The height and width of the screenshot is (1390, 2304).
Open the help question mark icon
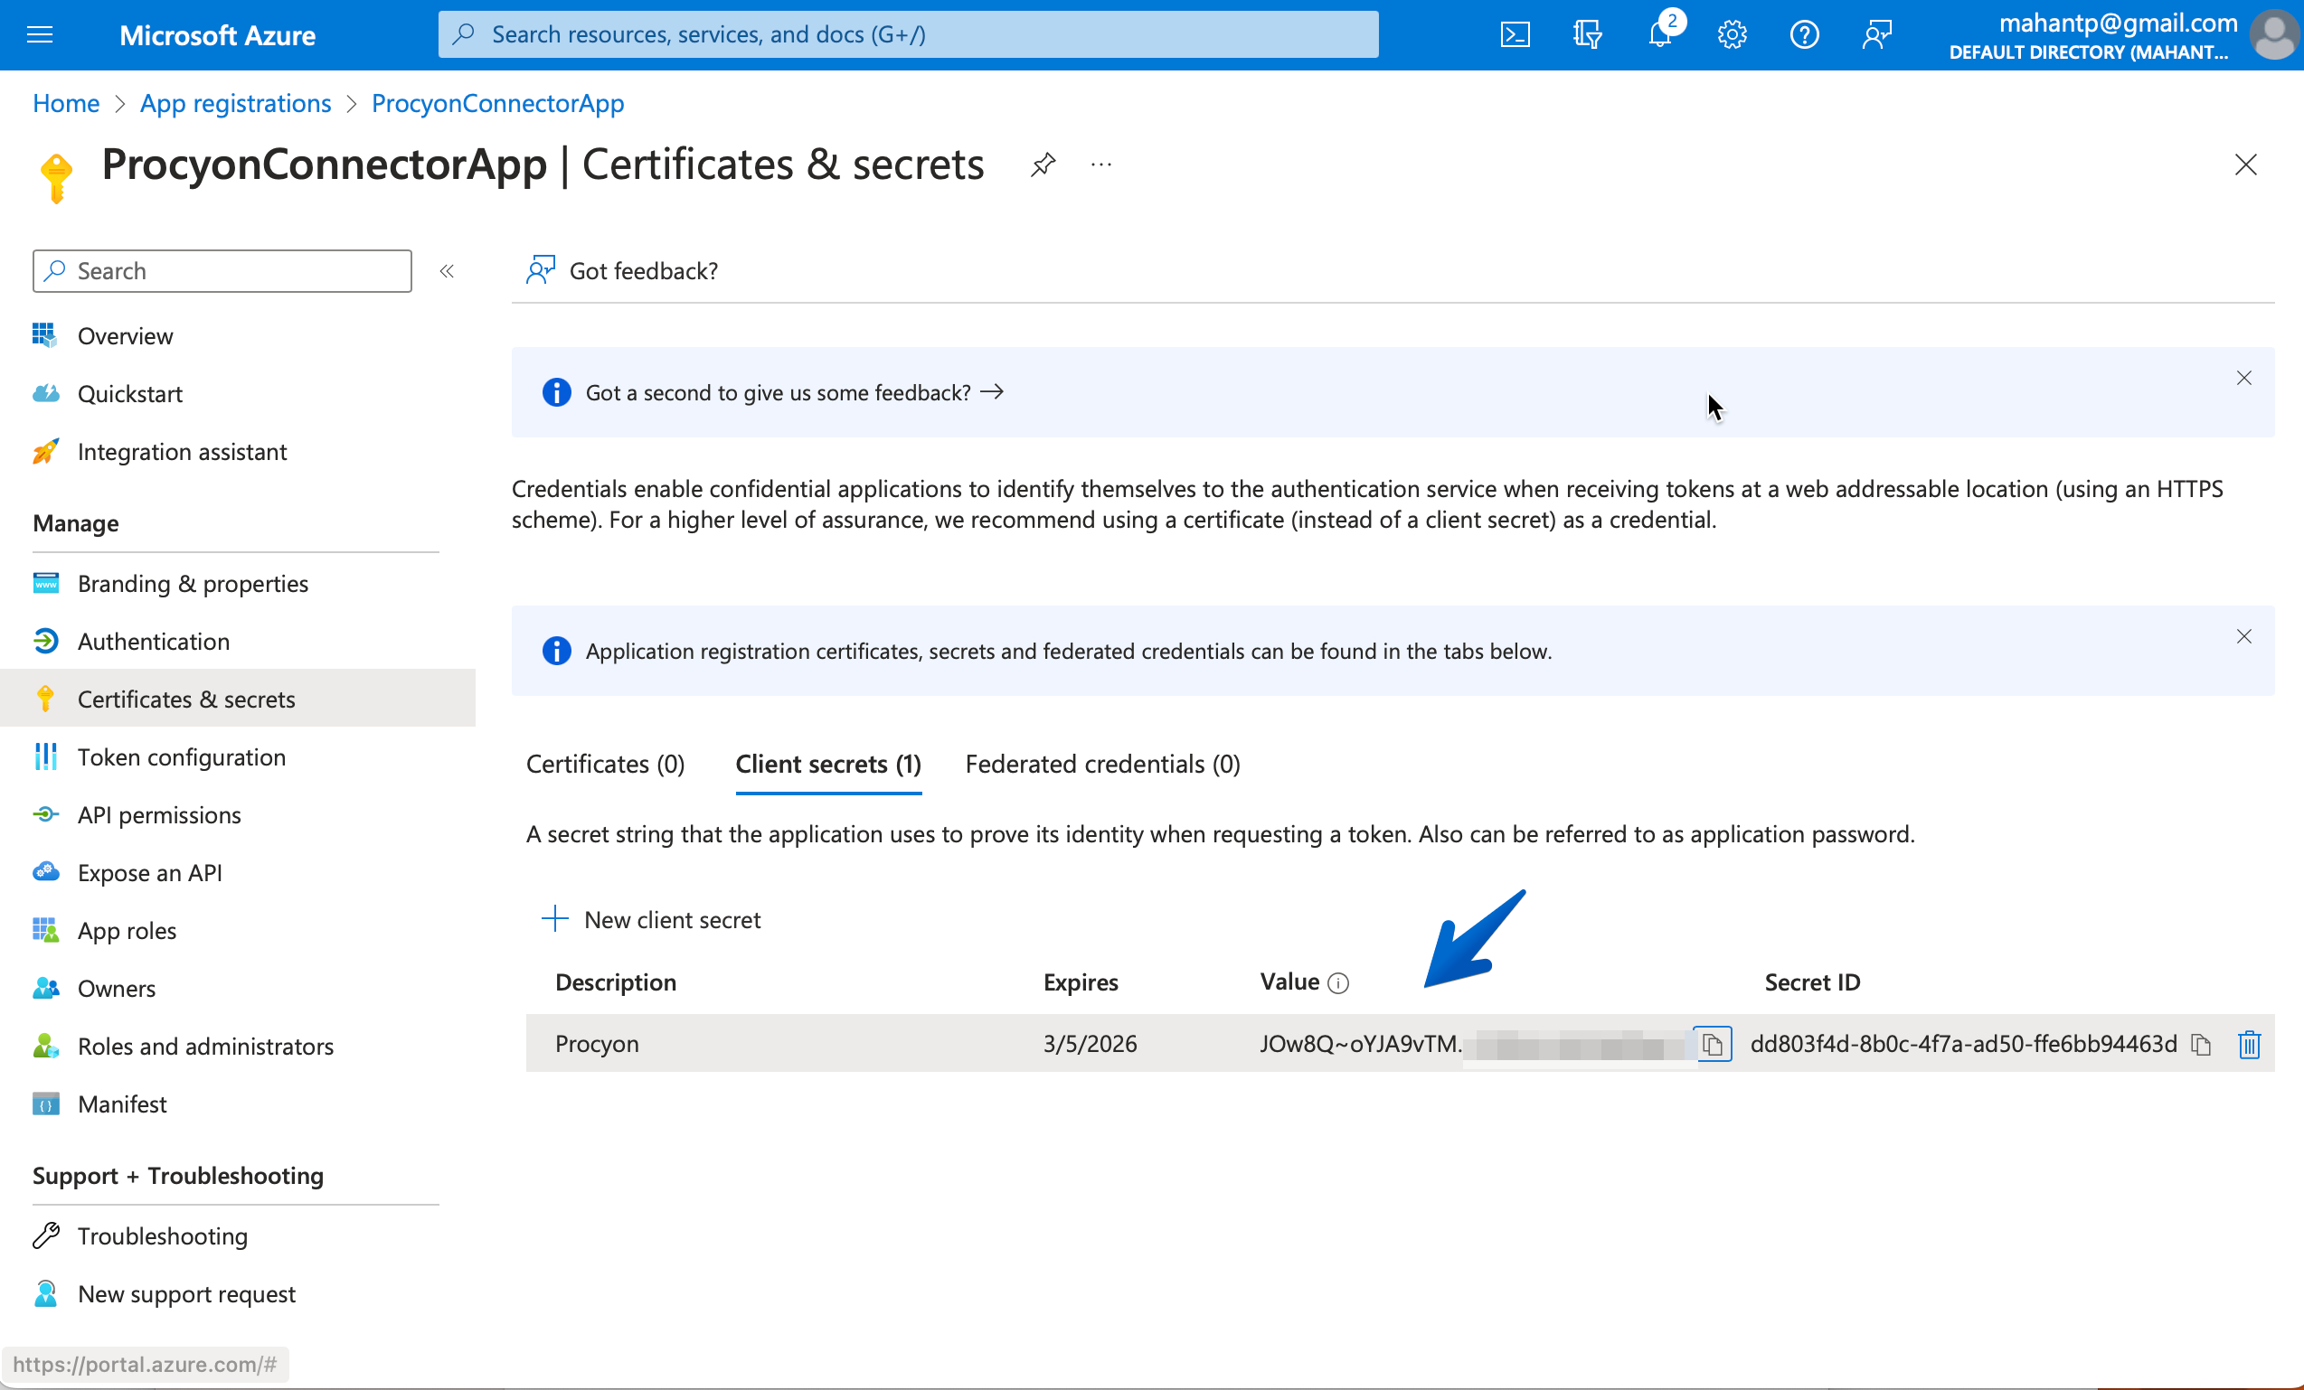coord(1804,35)
